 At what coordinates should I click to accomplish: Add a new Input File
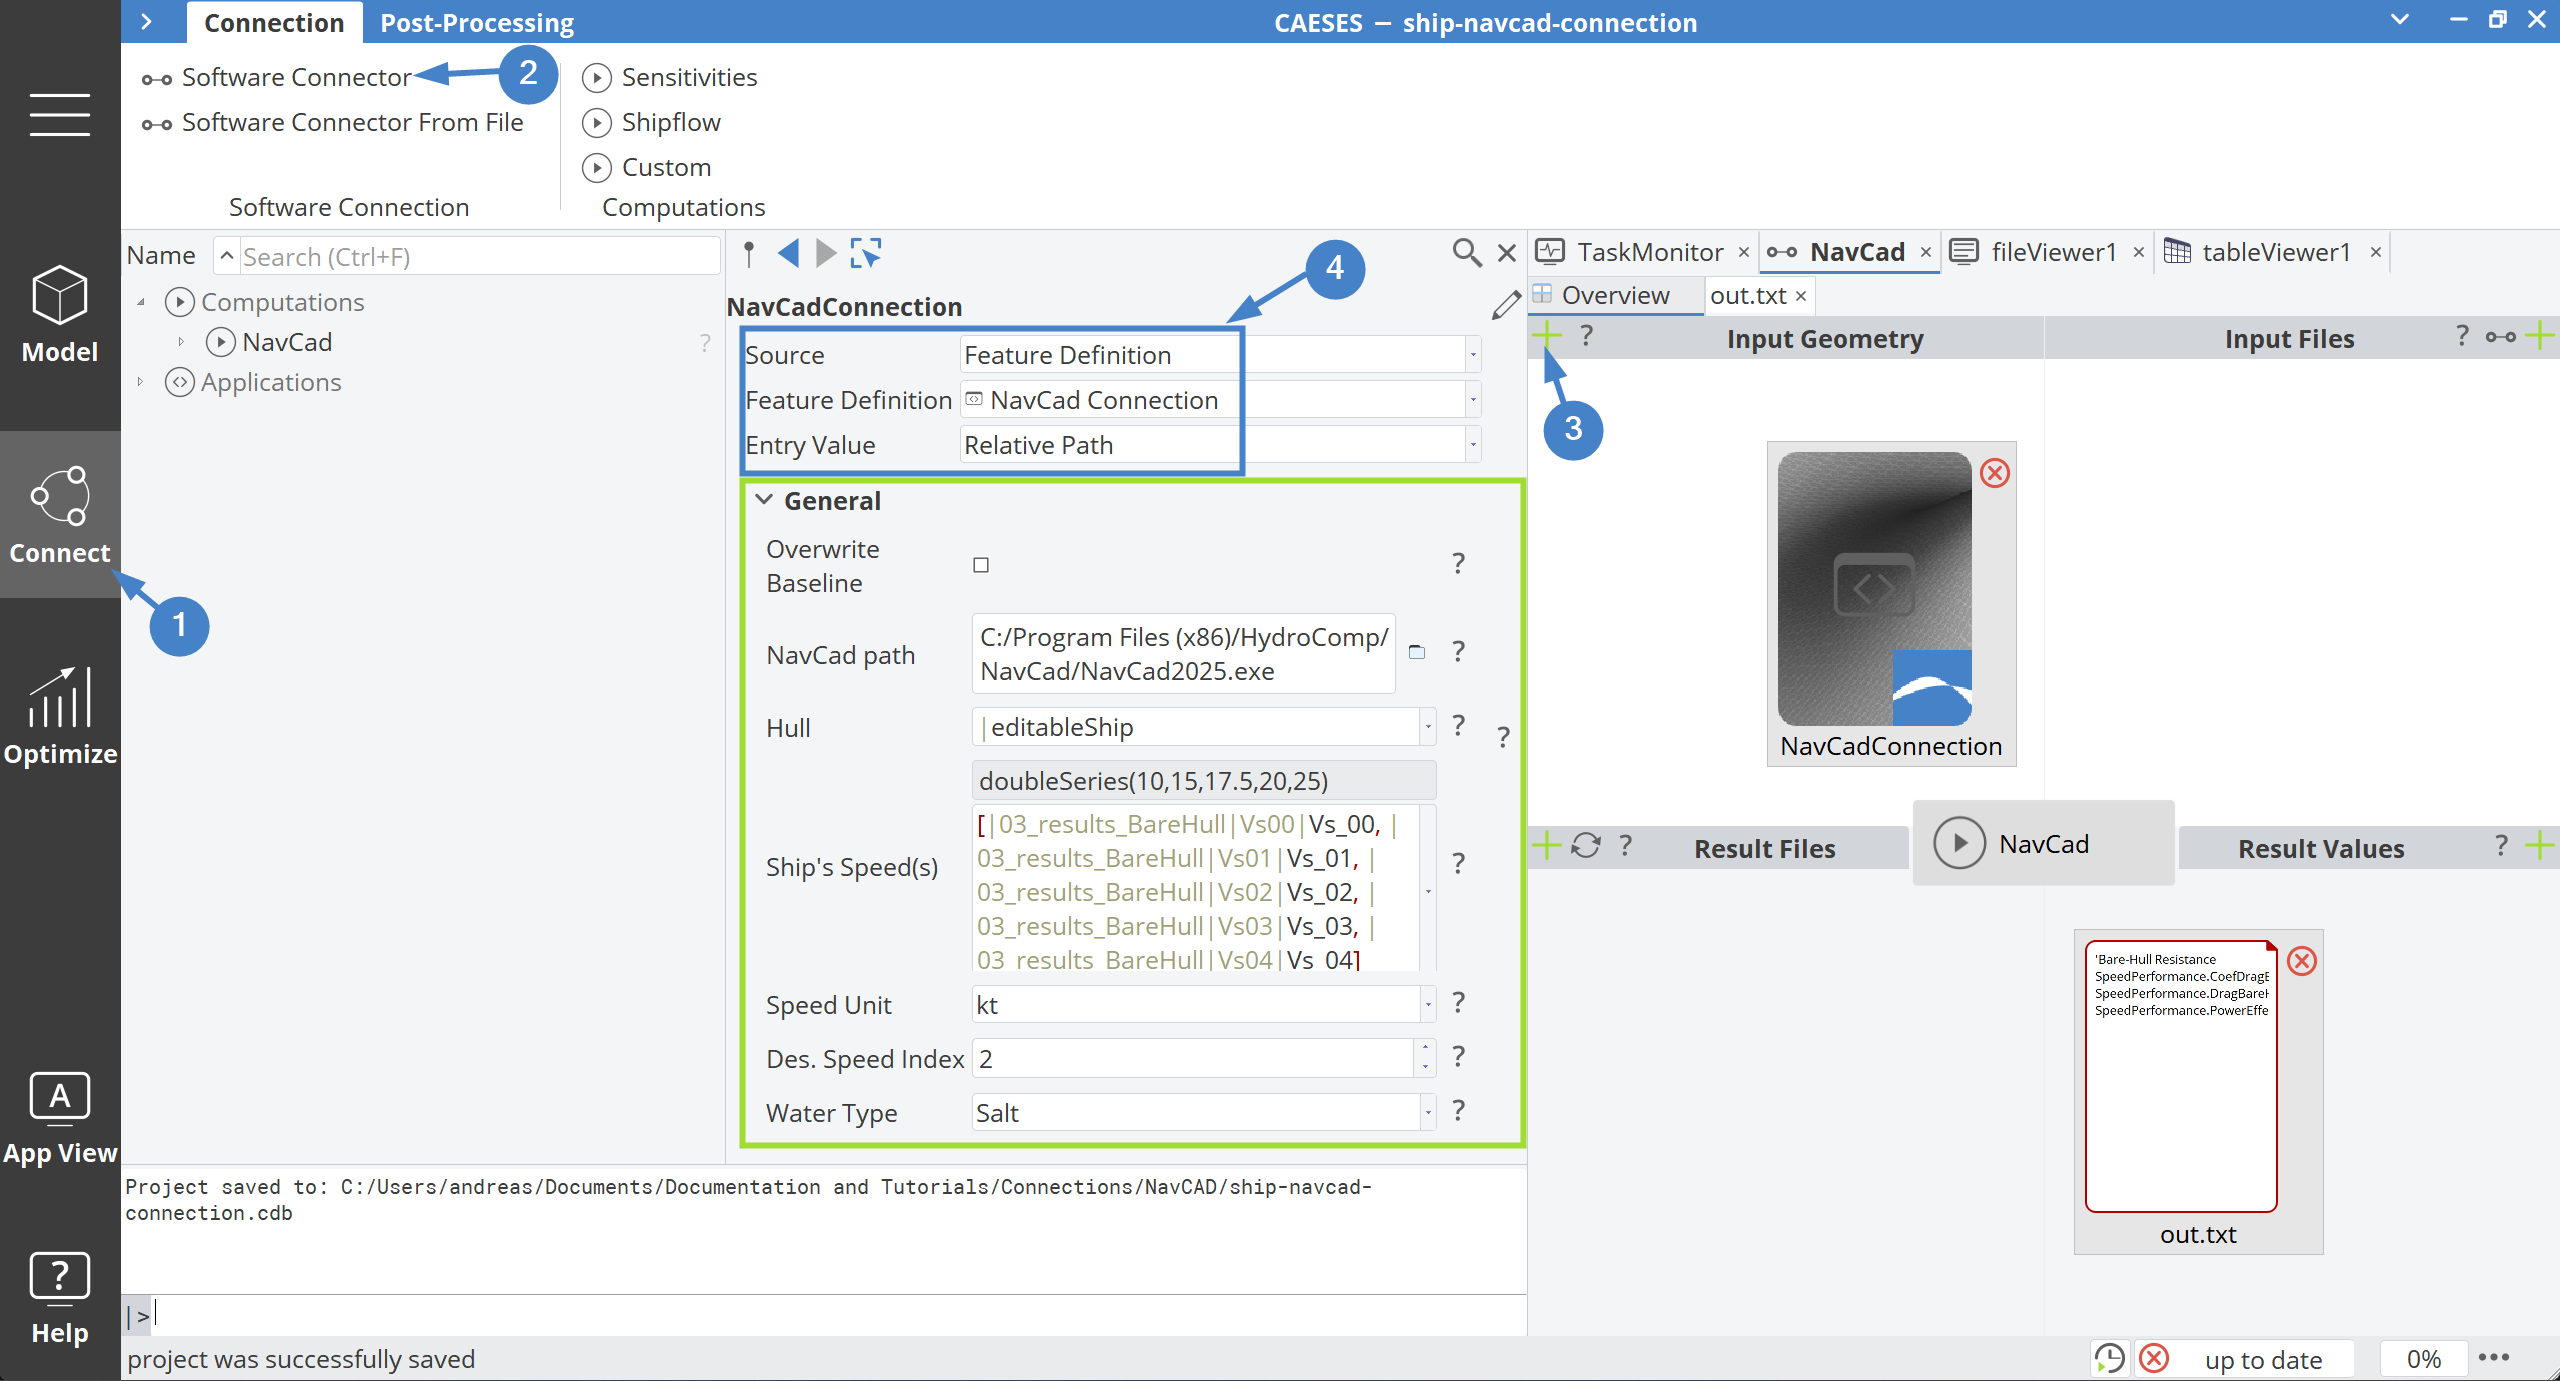(2539, 336)
